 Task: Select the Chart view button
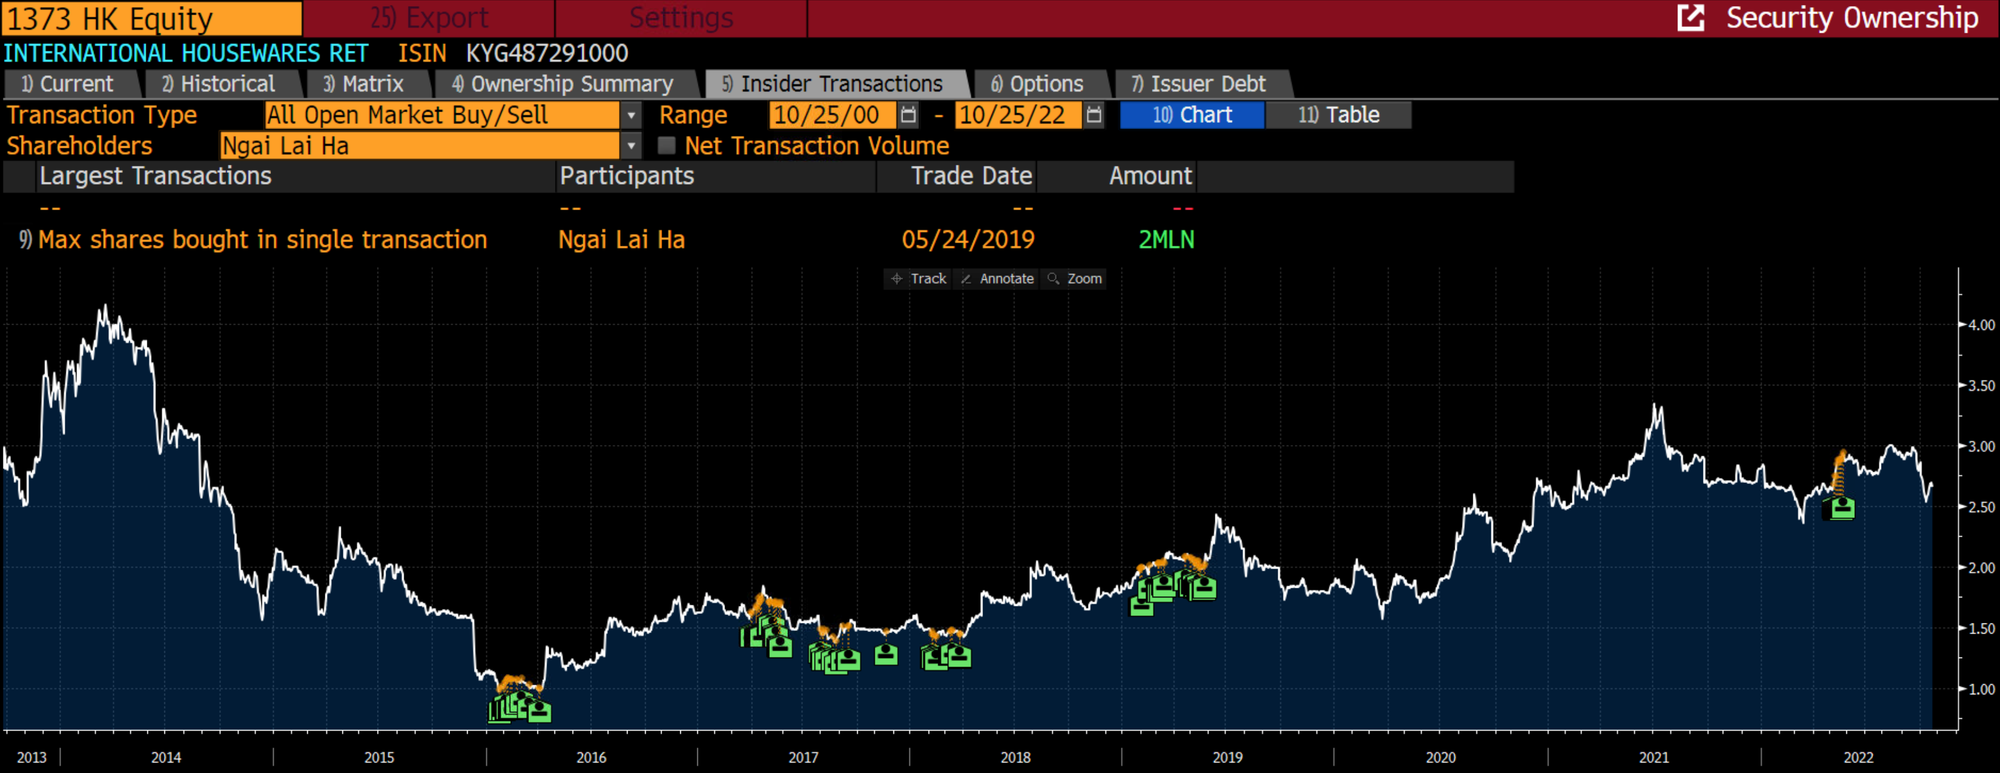coord(1192,115)
